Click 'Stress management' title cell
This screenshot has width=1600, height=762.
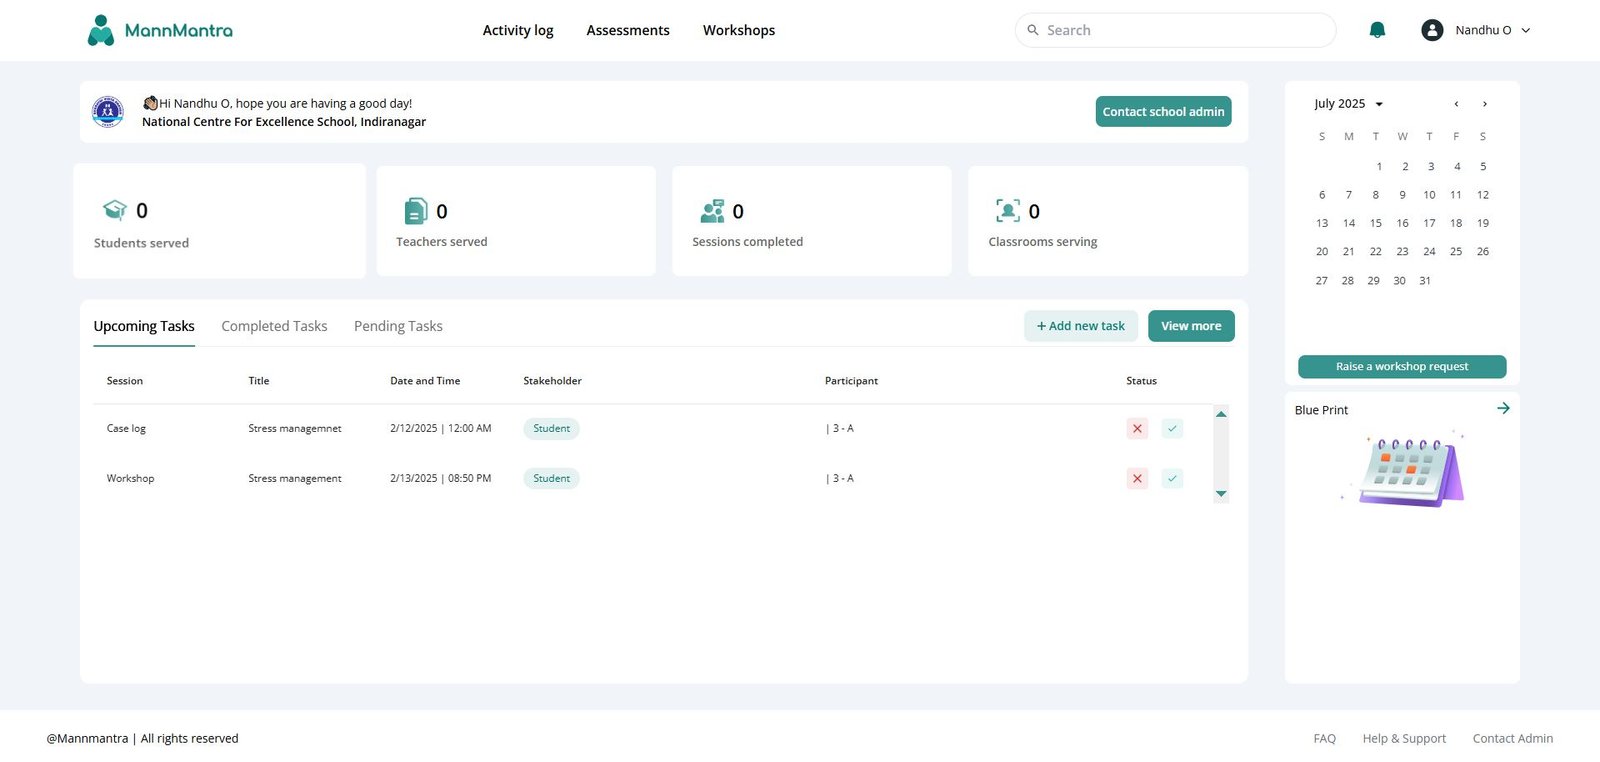click(x=295, y=478)
